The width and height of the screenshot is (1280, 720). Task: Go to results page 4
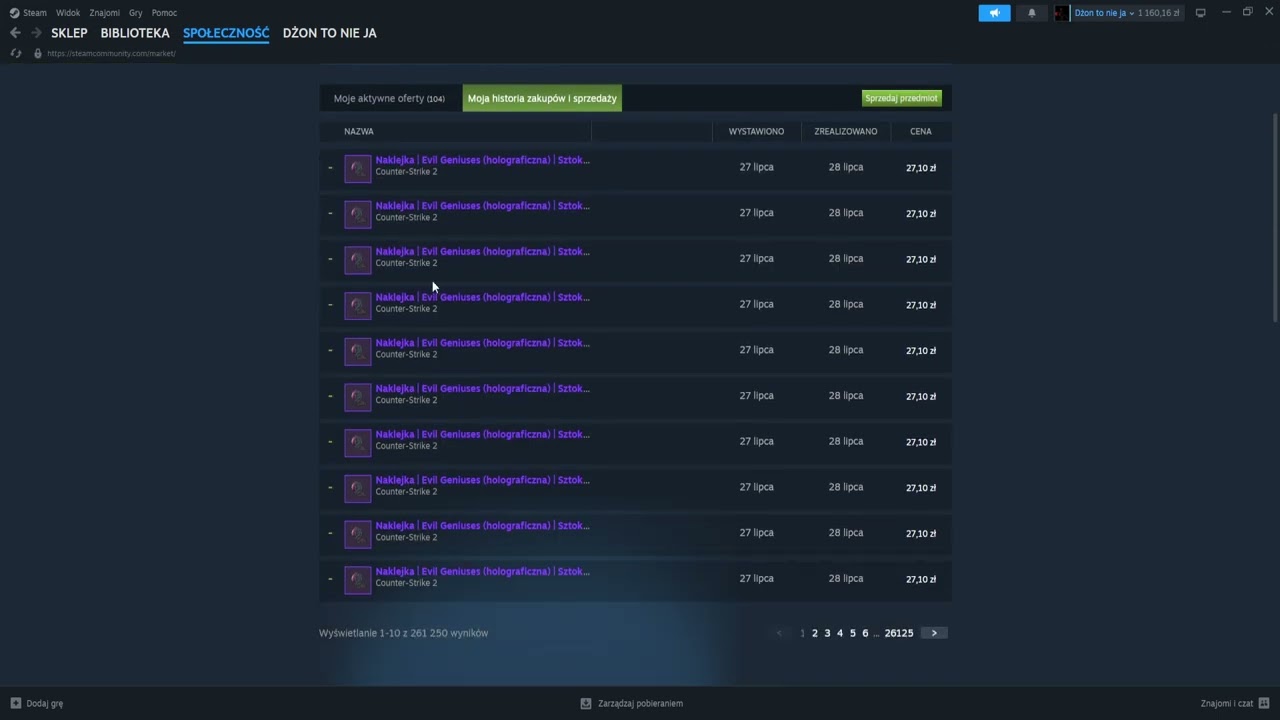840,633
